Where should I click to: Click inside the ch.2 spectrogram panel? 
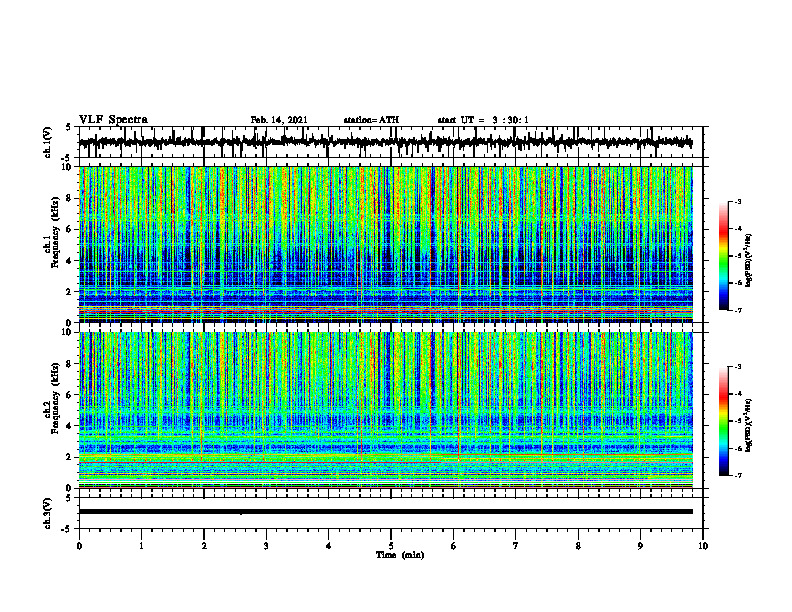[x=385, y=410]
